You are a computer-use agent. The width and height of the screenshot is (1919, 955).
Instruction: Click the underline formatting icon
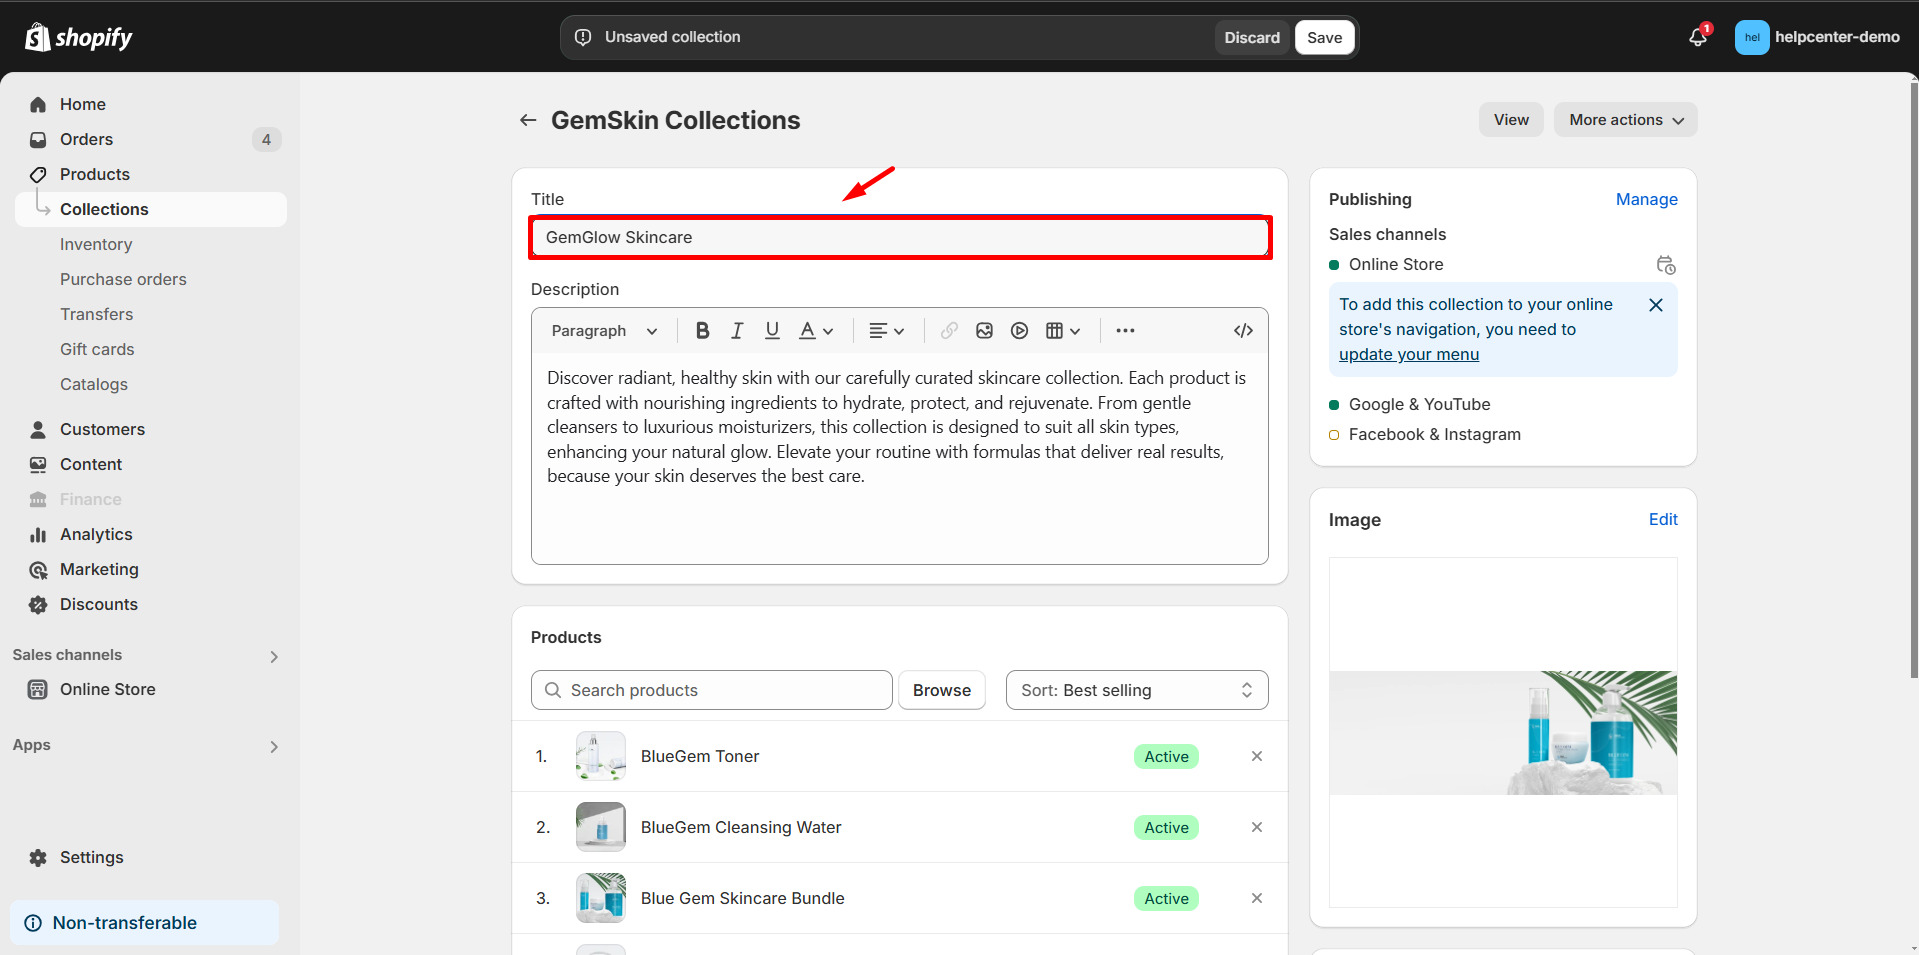pyautogui.click(x=772, y=331)
